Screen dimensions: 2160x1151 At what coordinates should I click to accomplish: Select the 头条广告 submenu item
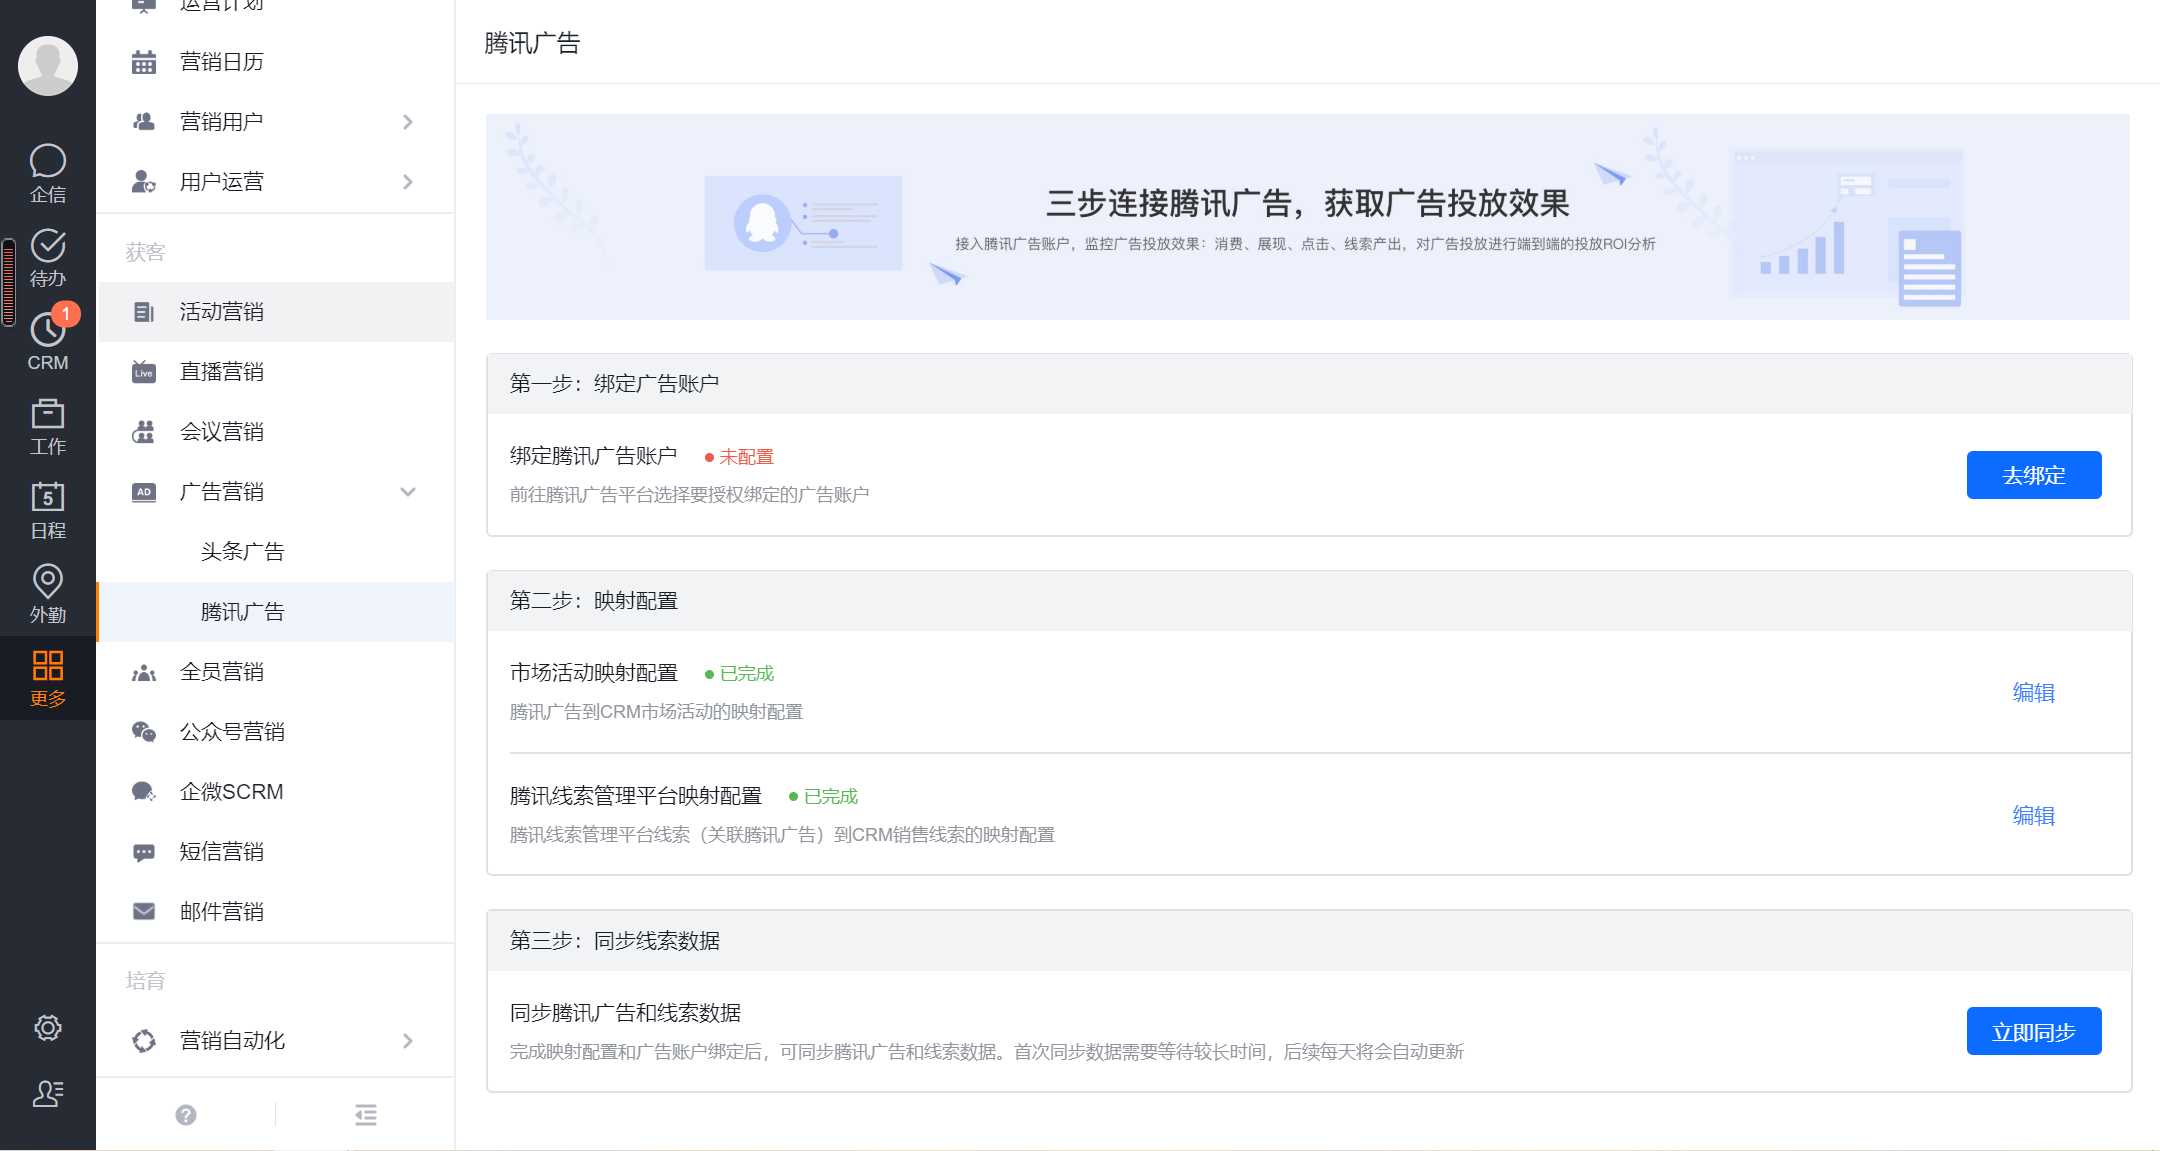pos(275,552)
